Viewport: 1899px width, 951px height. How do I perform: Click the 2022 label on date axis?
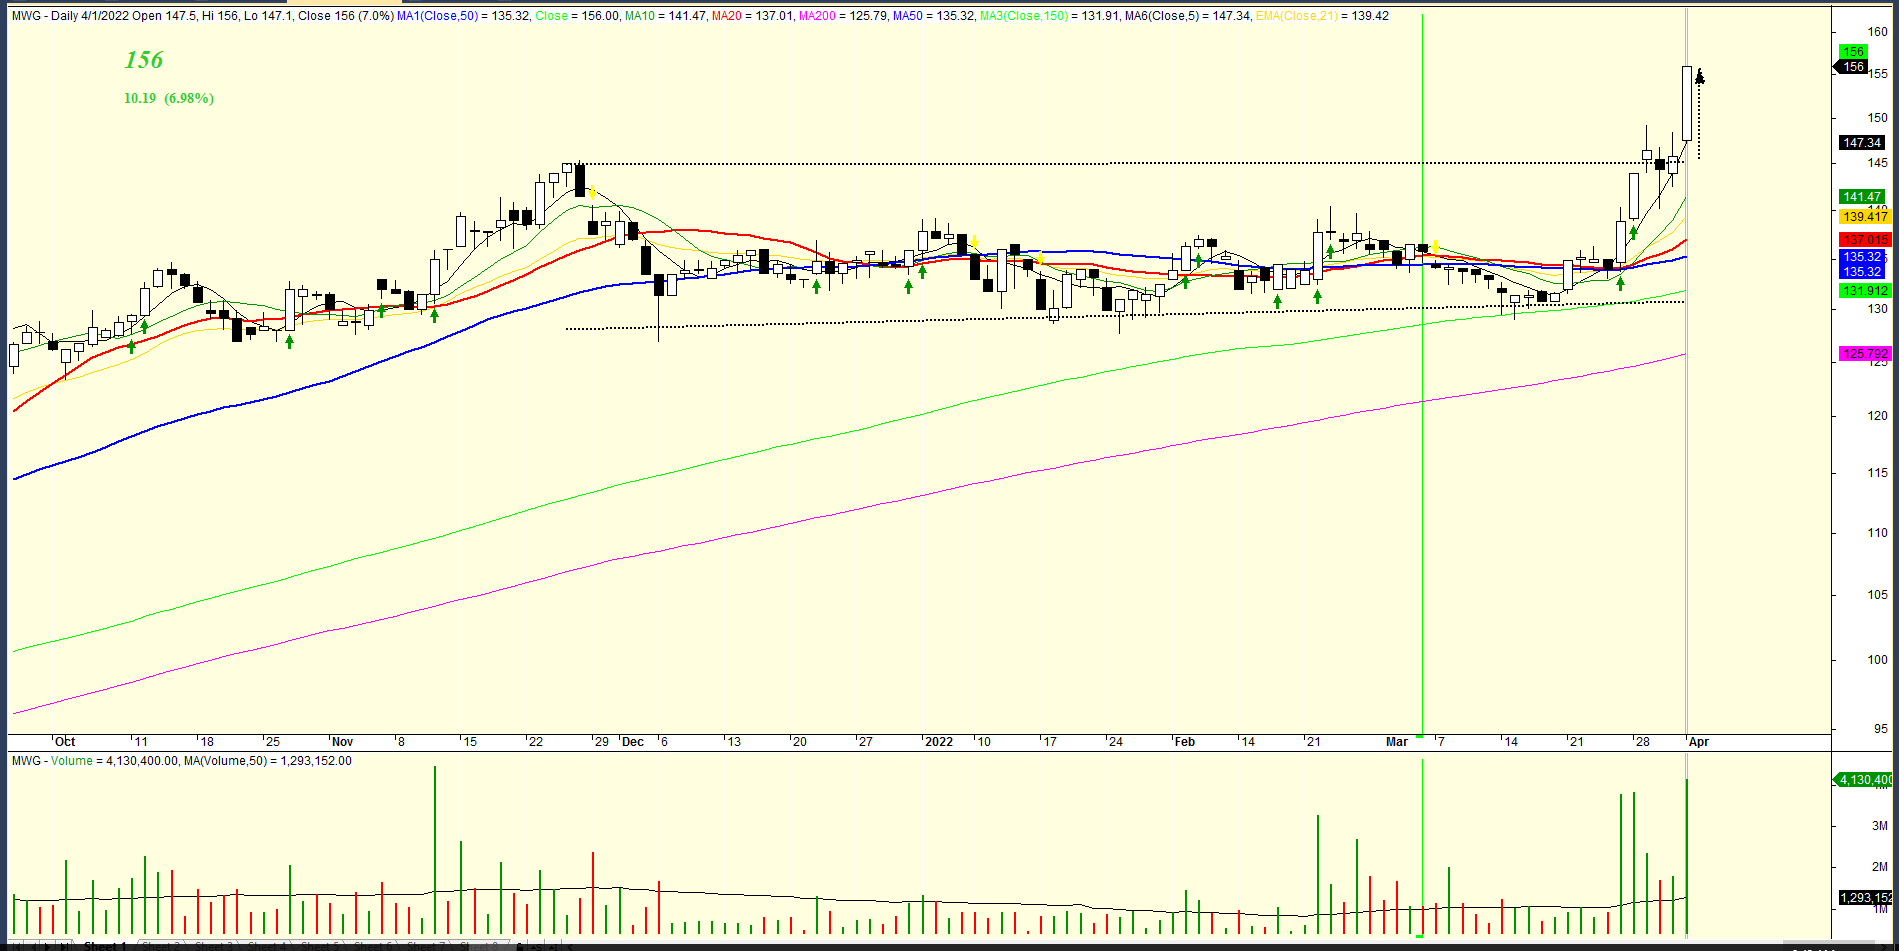[x=938, y=742]
